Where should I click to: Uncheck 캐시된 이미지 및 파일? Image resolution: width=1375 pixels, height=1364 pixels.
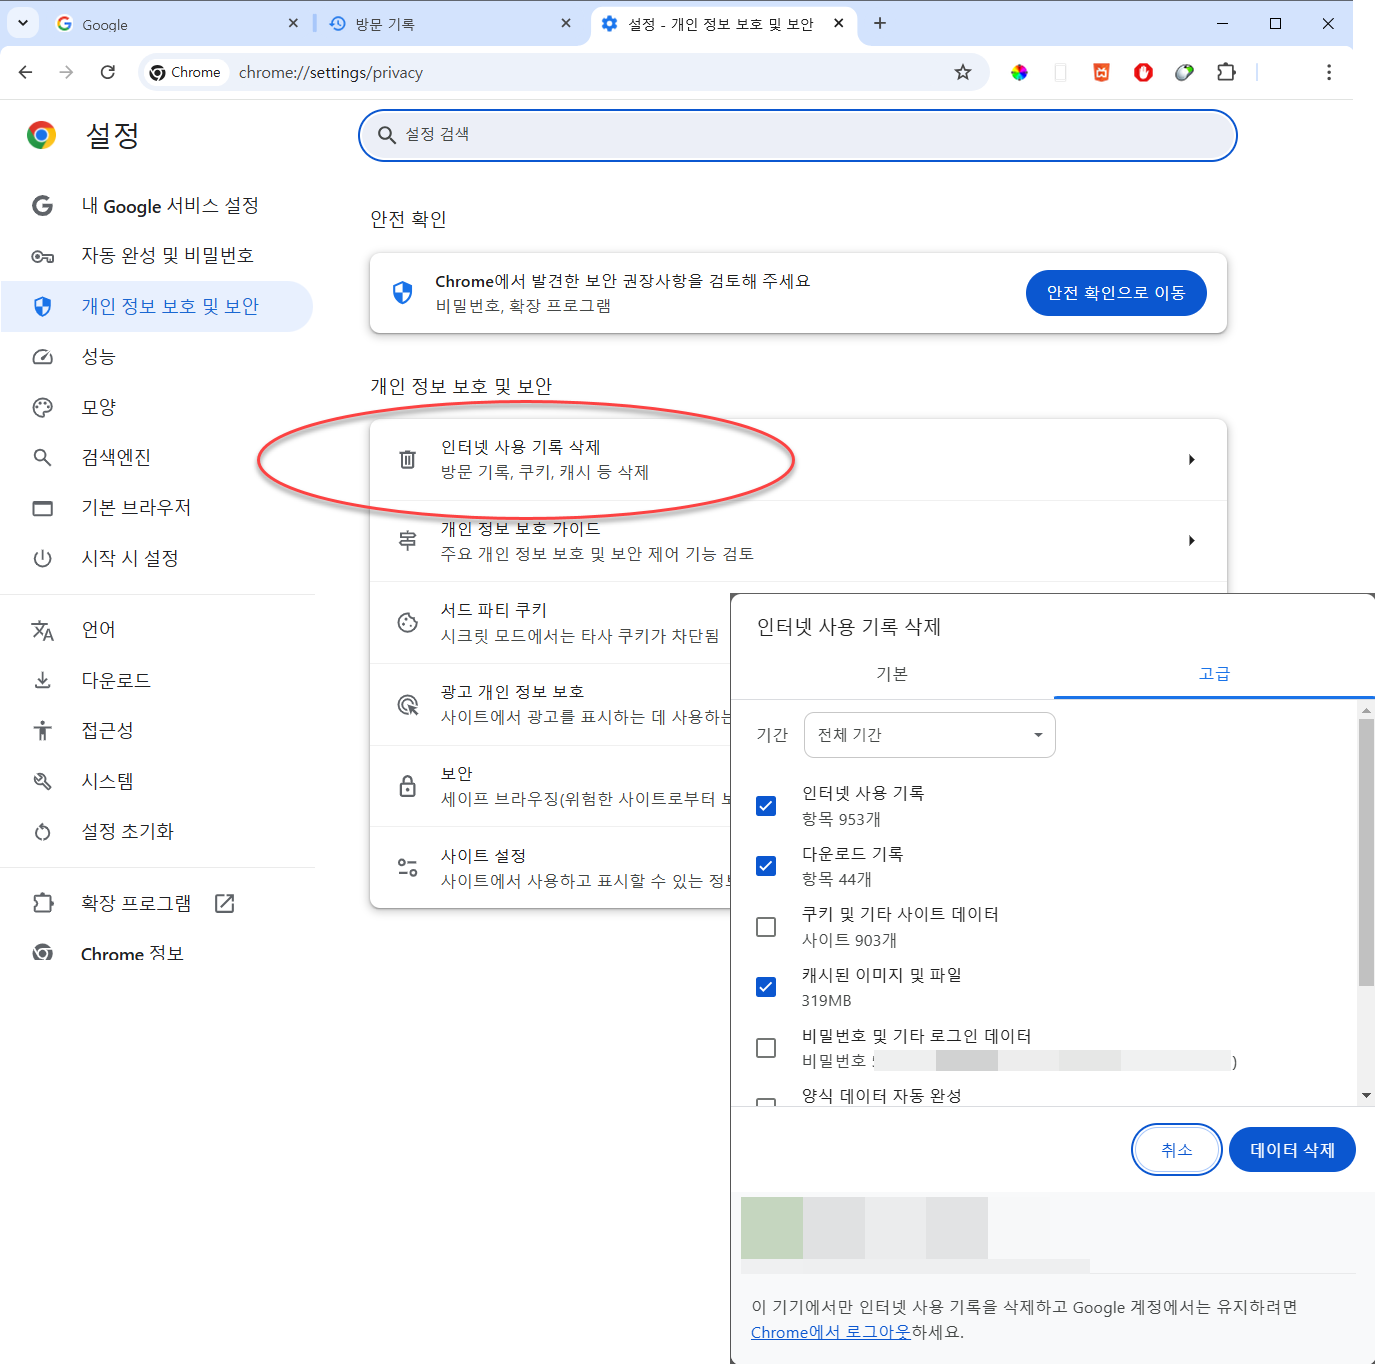coord(766,987)
